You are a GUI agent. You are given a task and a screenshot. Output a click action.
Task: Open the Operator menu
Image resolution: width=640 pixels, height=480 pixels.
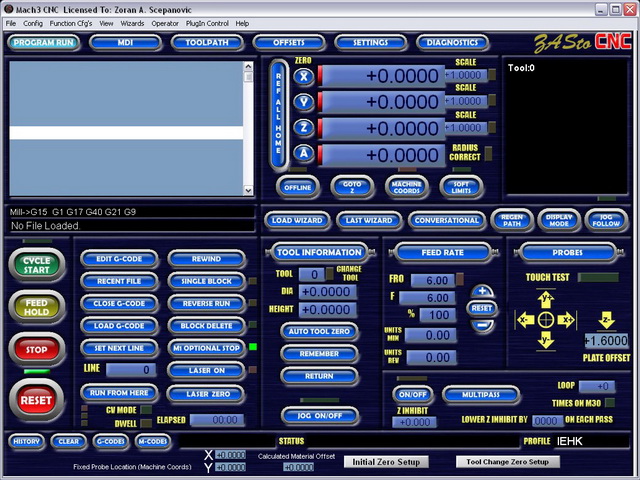[165, 24]
